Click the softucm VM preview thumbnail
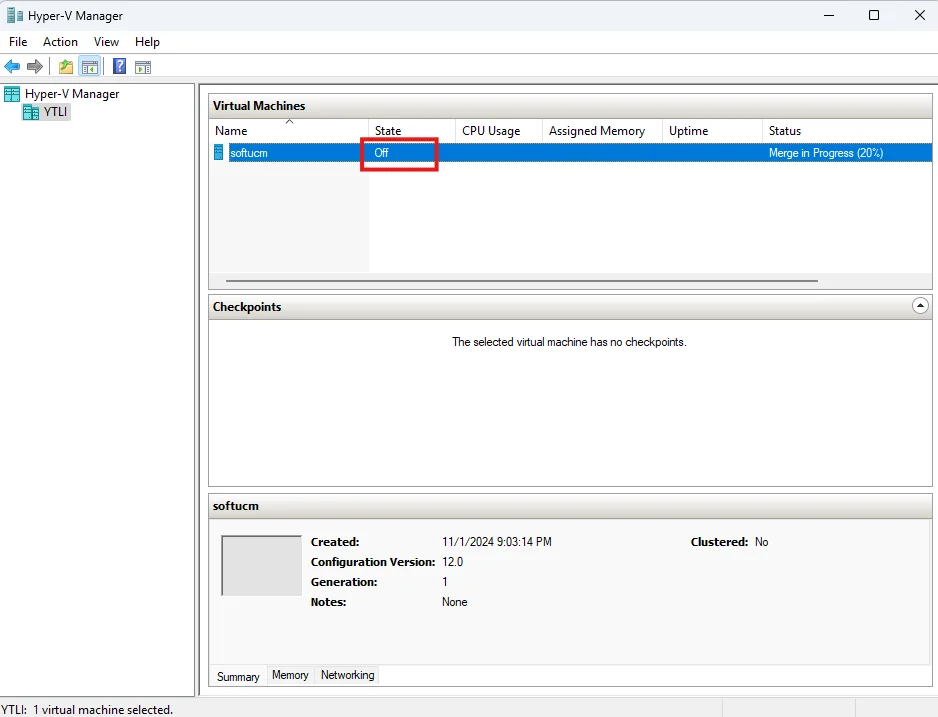This screenshot has height=717, width=938. click(261, 566)
